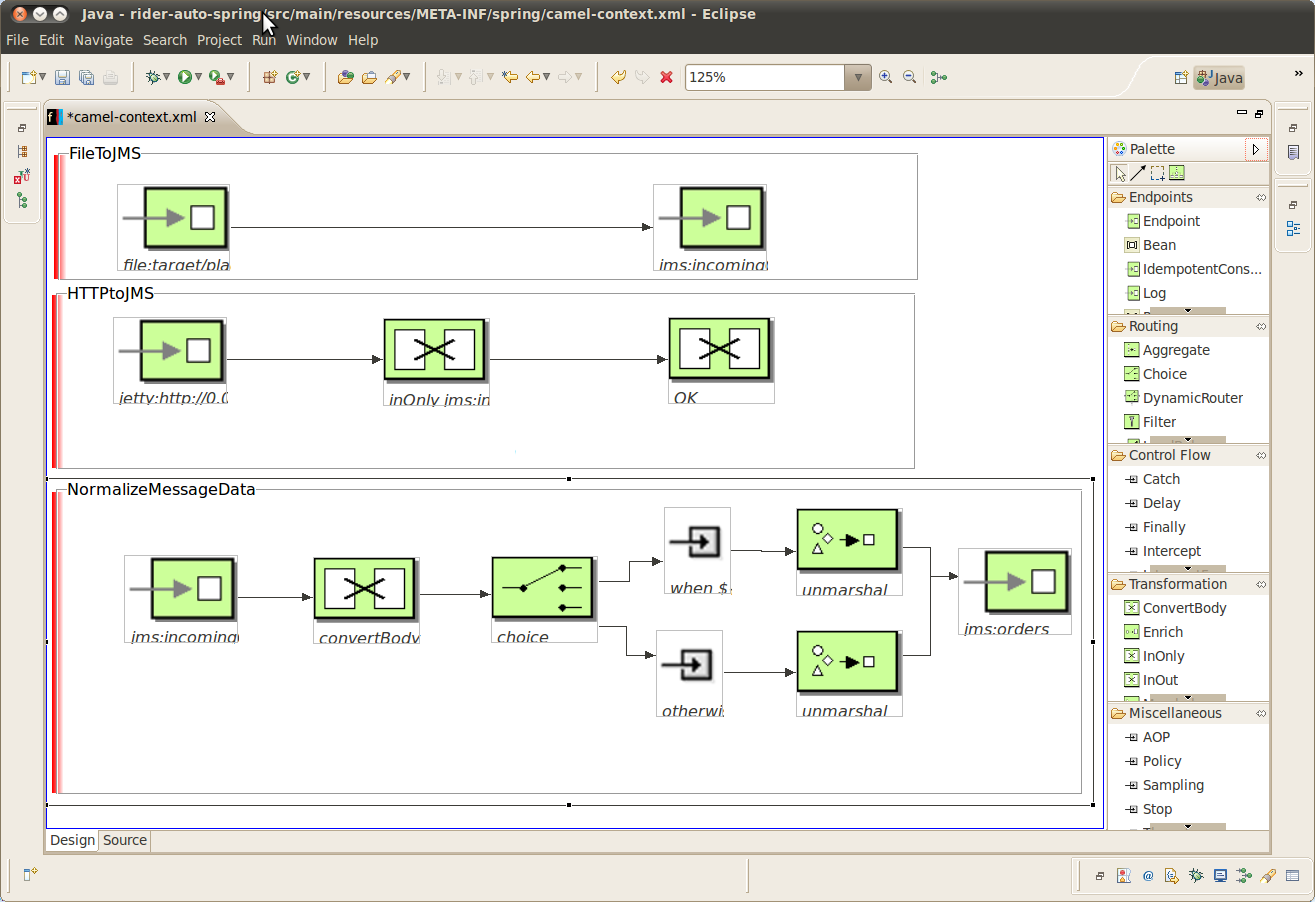The width and height of the screenshot is (1315, 902).
Task: Select the connection arrow tool in Palette
Action: (1138, 173)
